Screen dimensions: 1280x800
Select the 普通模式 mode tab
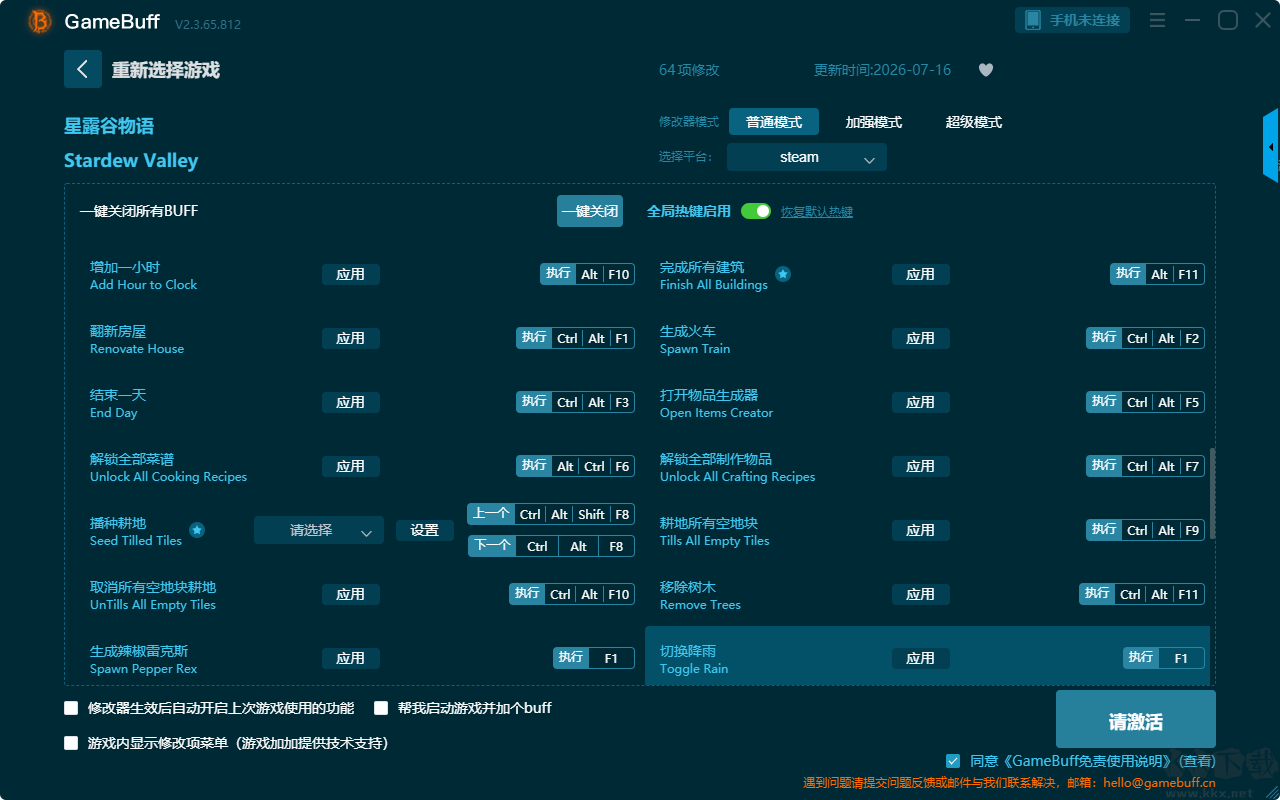tap(774, 122)
